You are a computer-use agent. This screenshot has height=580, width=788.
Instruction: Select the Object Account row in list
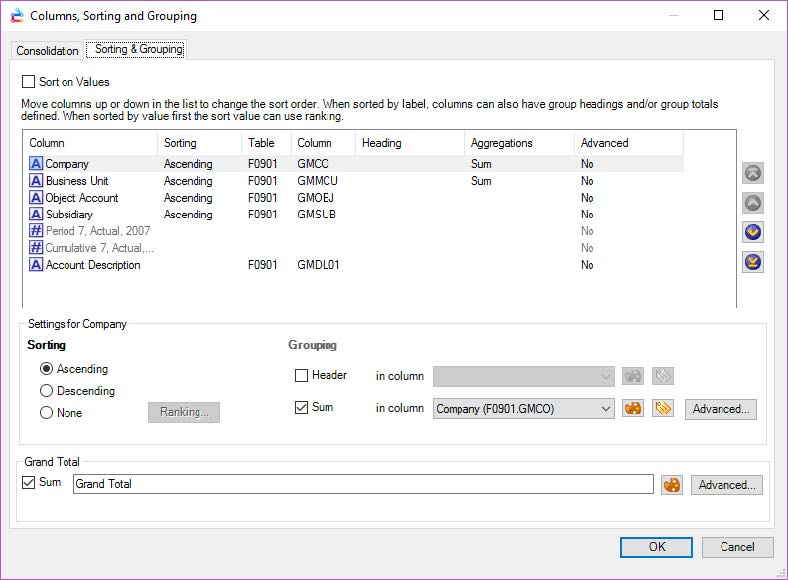(x=82, y=198)
